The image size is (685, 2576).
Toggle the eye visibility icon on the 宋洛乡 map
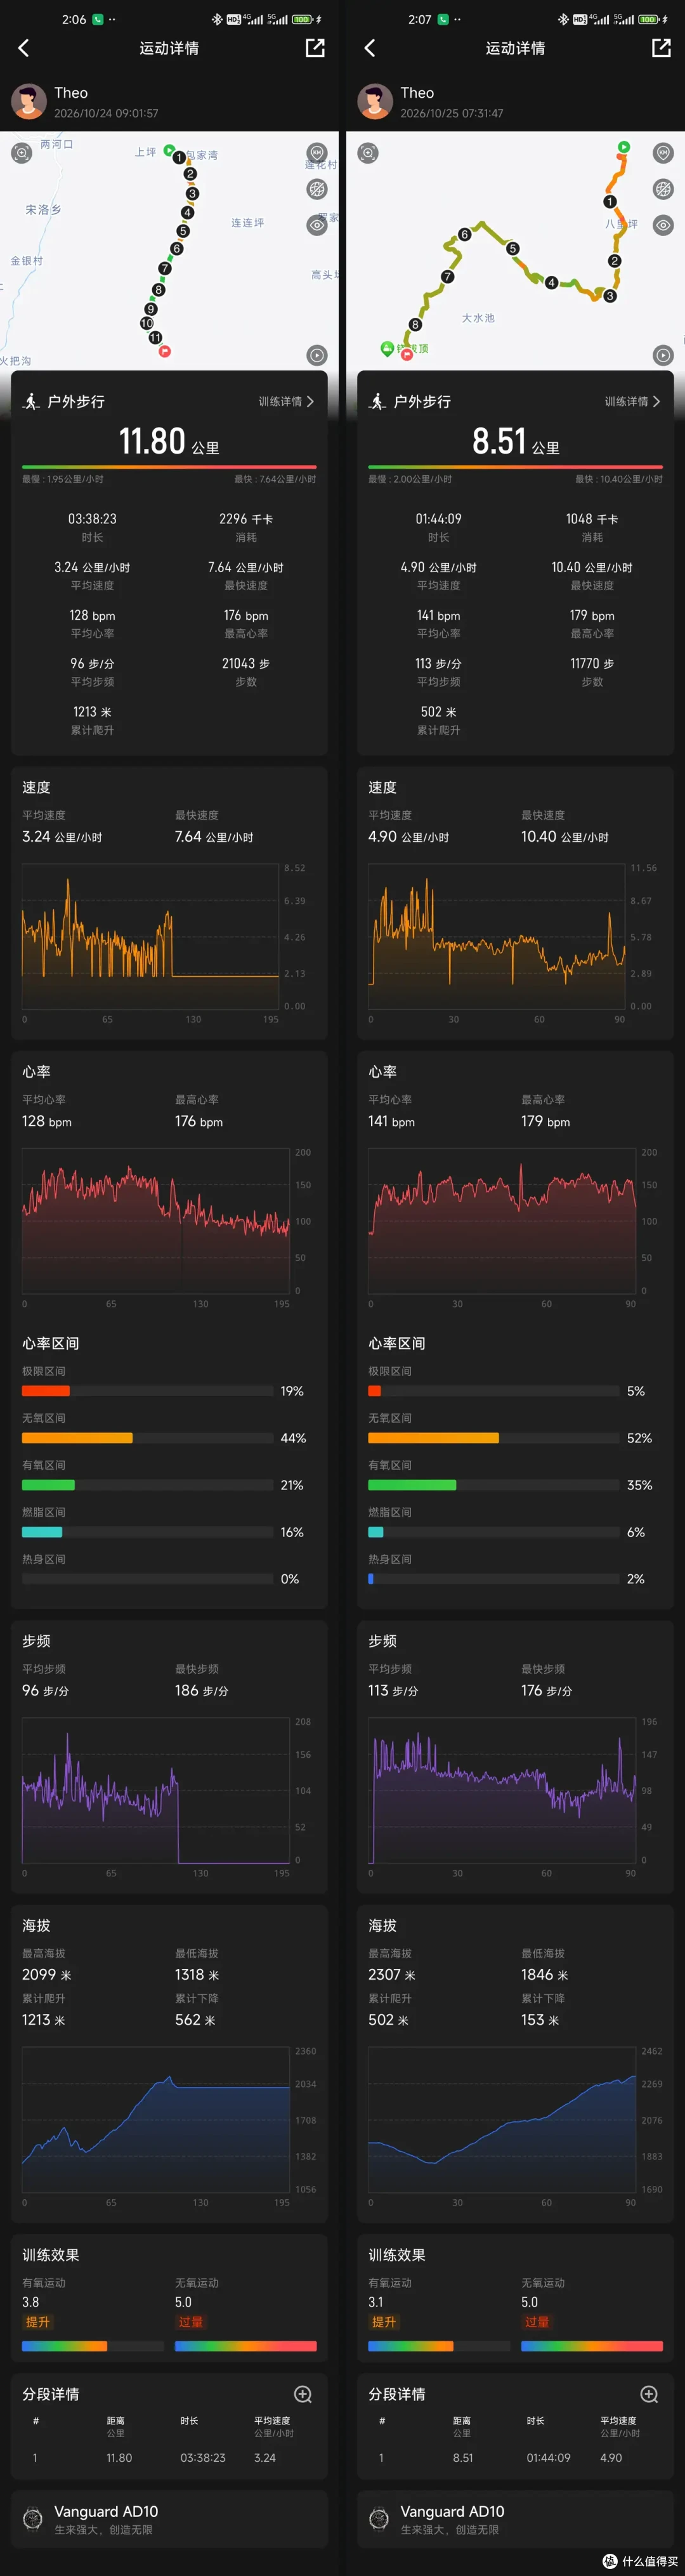[317, 225]
